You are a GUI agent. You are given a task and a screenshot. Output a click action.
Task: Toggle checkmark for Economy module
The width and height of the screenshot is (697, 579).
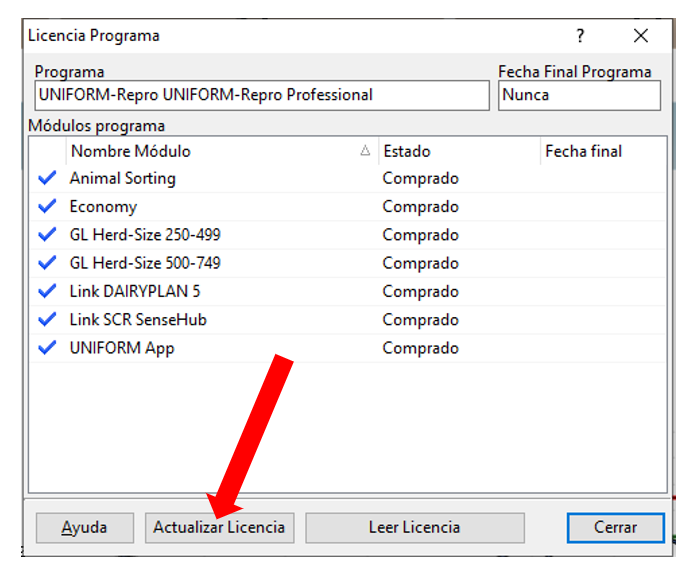pyautogui.click(x=47, y=207)
